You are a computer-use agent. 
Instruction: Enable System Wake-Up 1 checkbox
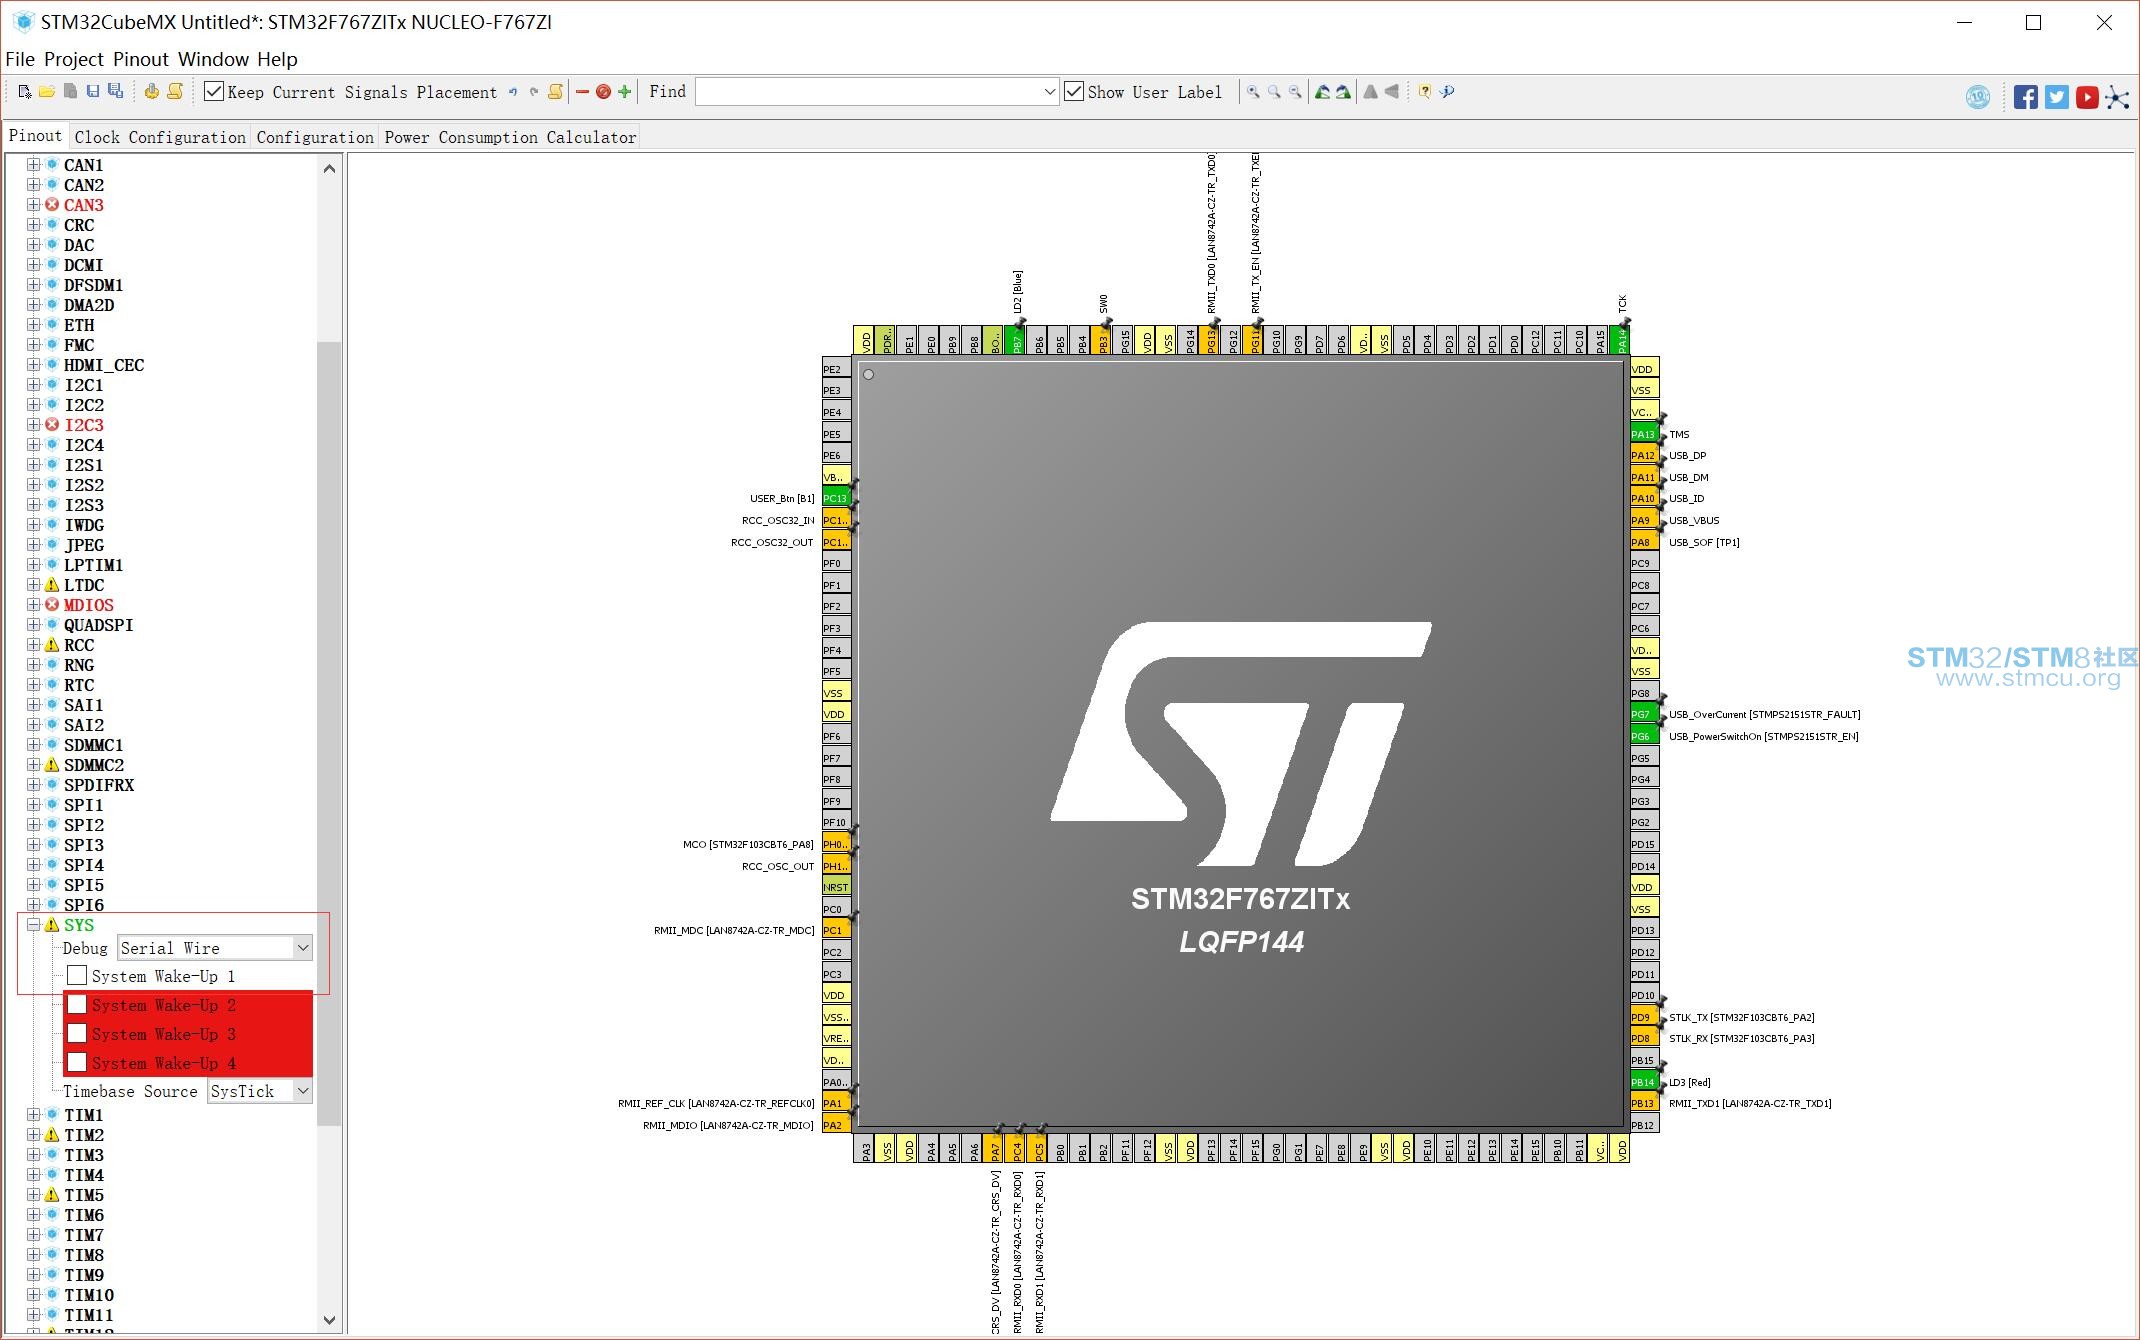tap(77, 976)
